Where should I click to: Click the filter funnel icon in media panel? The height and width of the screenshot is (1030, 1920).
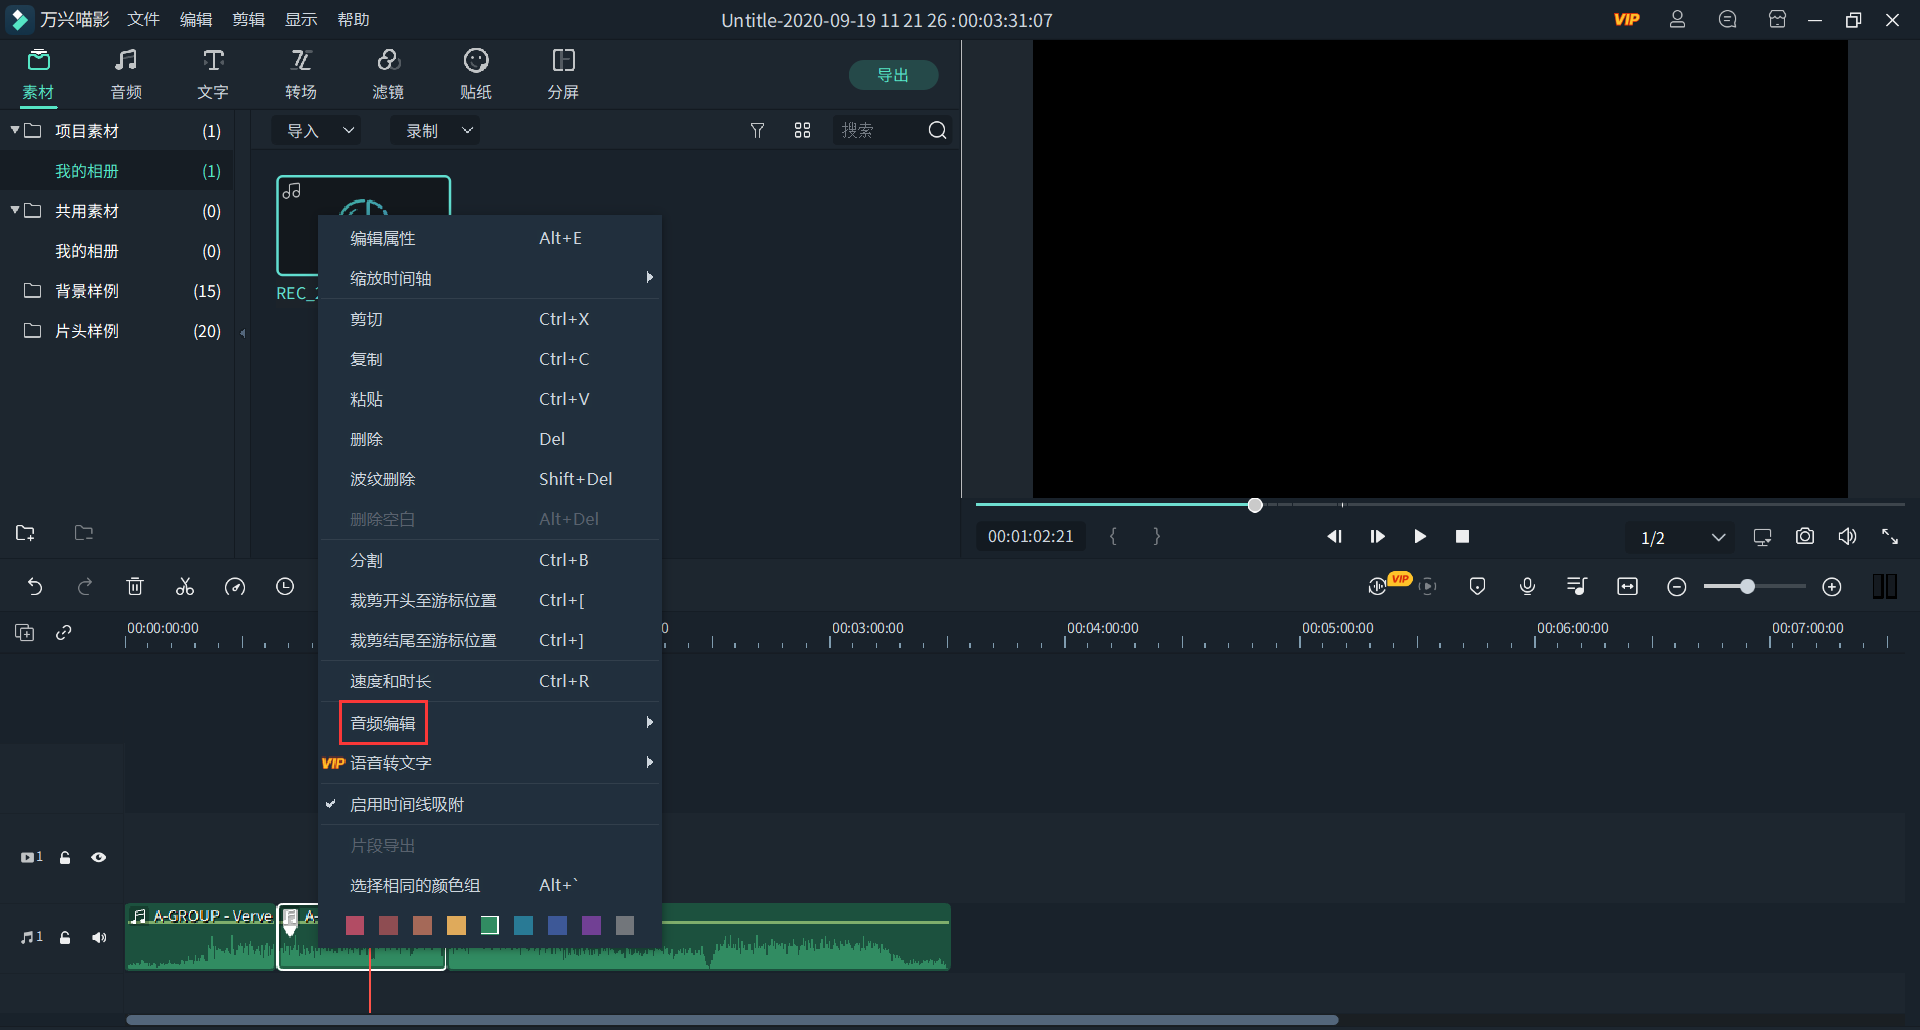tap(757, 131)
